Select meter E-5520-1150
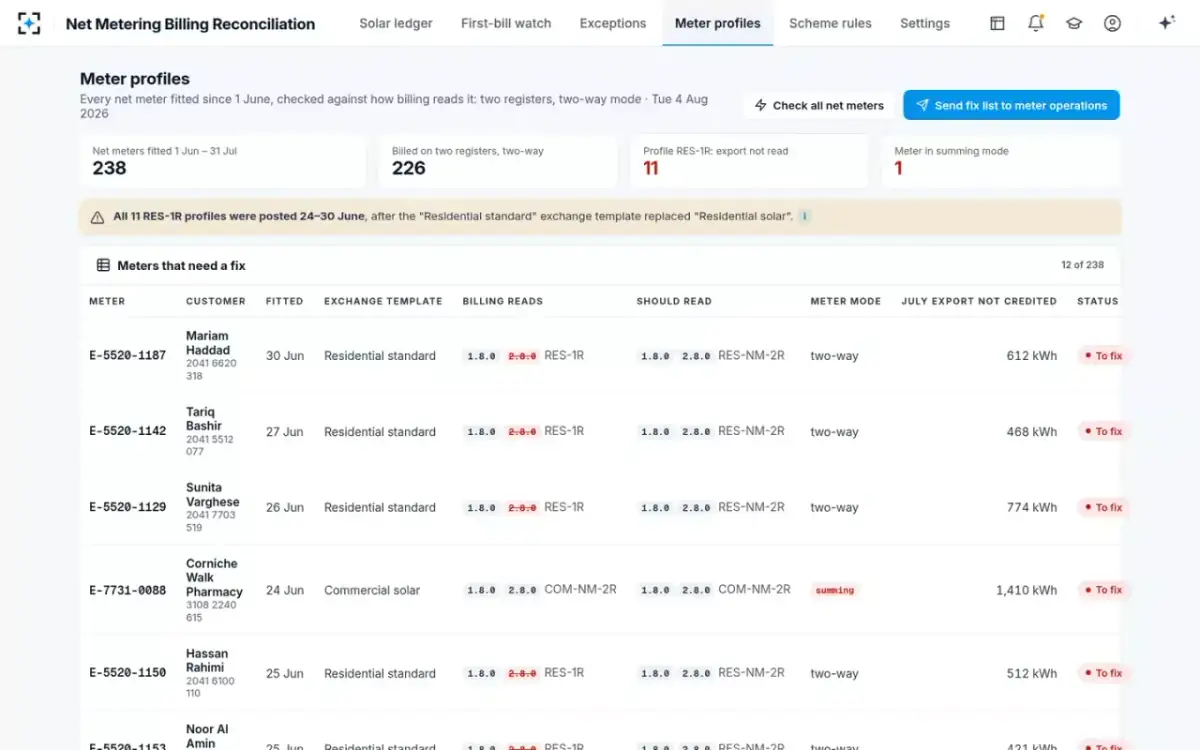Screen dimensions: 1200x750 (128, 673)
